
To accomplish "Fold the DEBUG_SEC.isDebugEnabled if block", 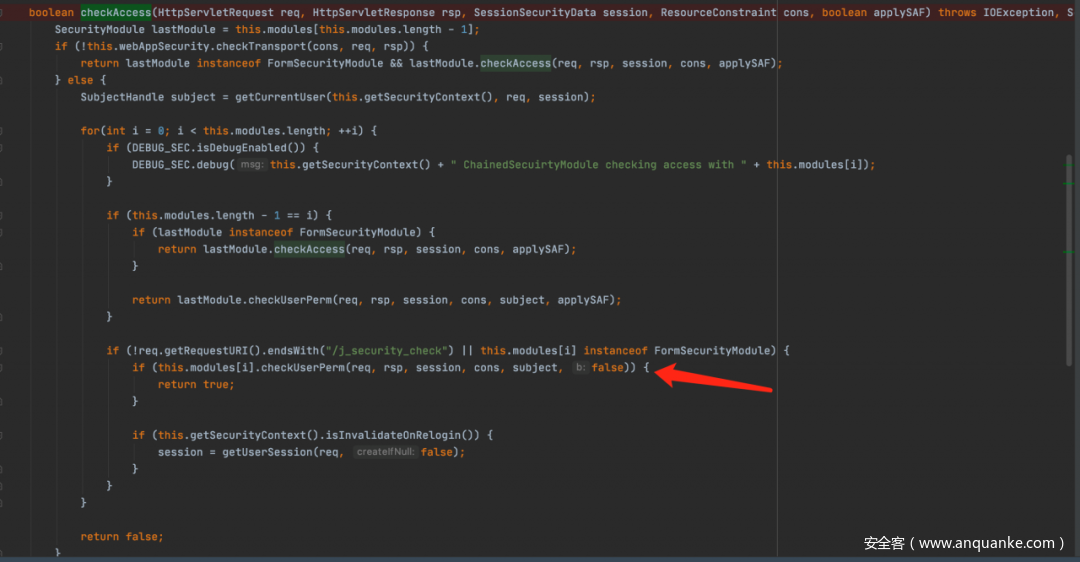I will tap(4, 148).
